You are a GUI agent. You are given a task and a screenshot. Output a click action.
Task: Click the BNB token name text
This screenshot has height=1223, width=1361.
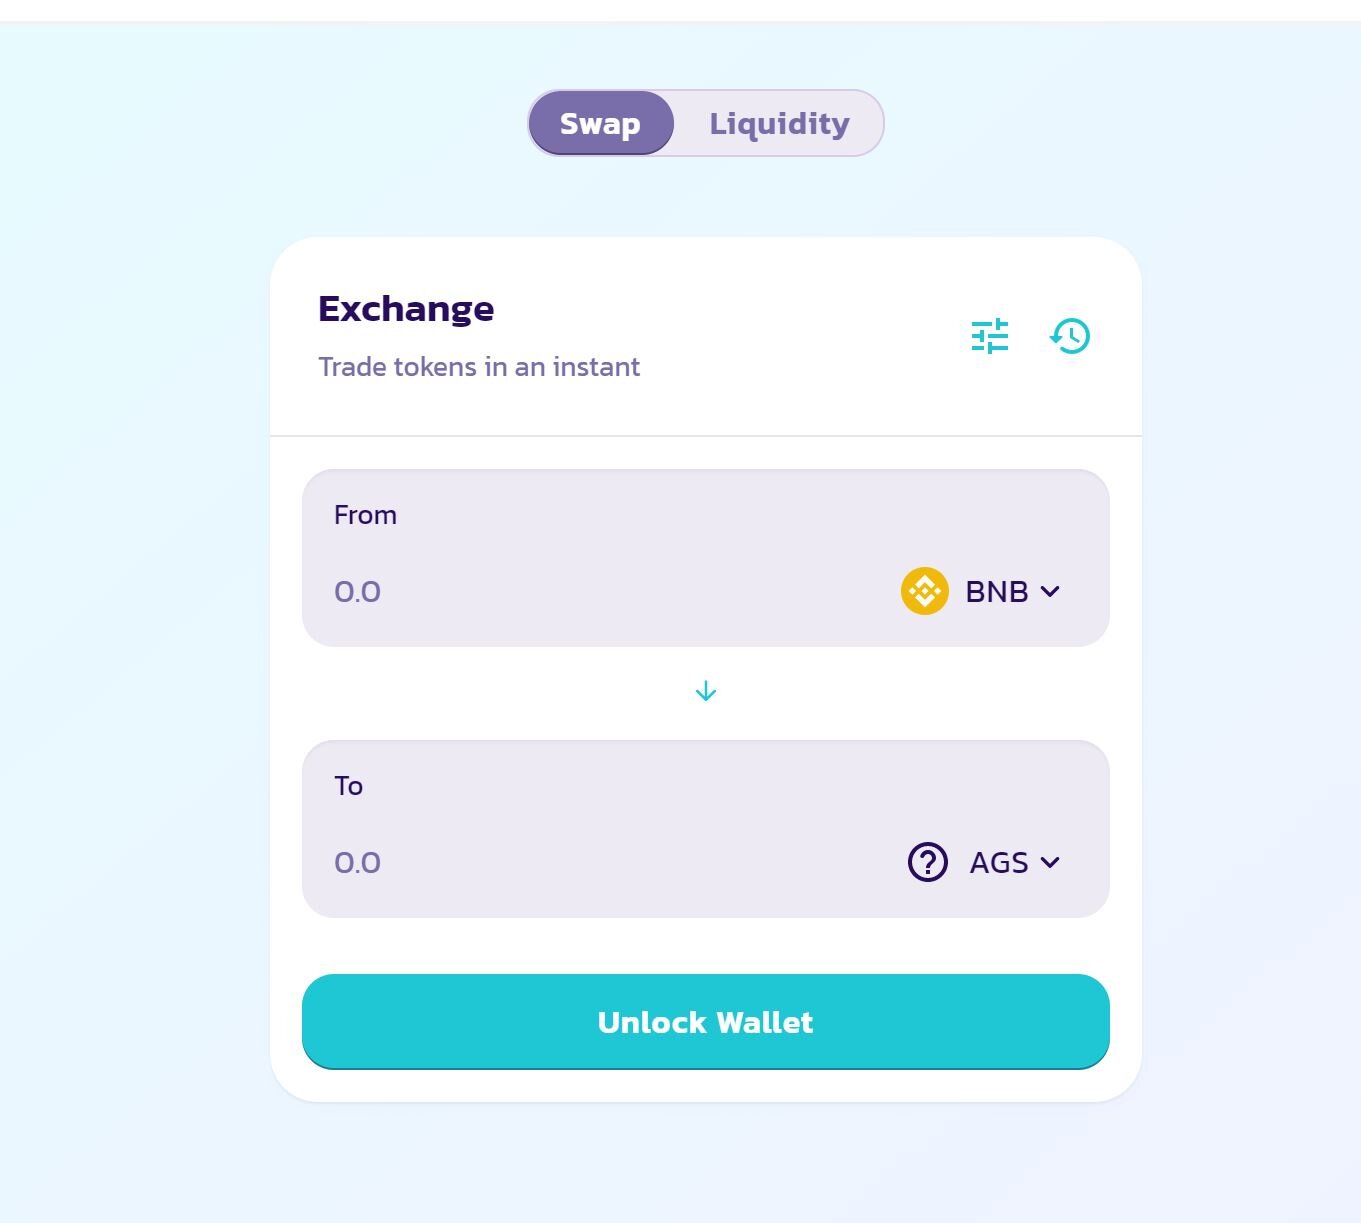click(x=997, y=591)
